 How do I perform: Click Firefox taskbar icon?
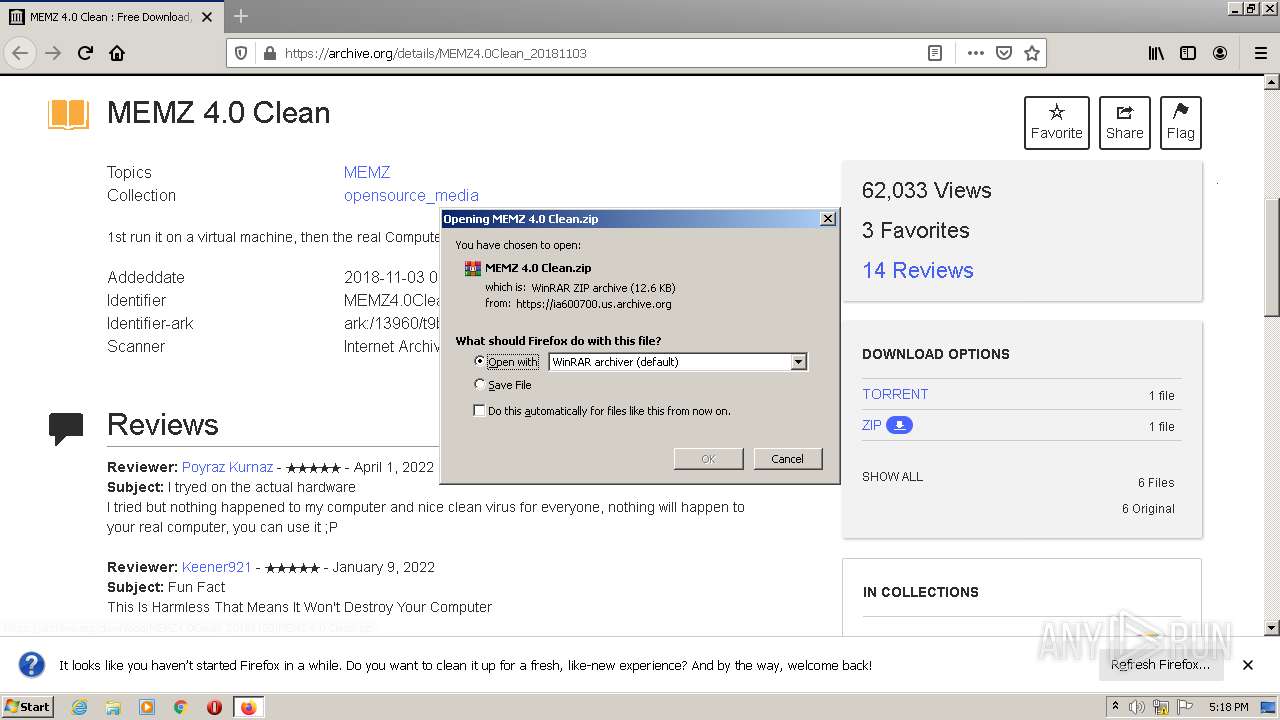pyautogui.click(x=248, y=707)
